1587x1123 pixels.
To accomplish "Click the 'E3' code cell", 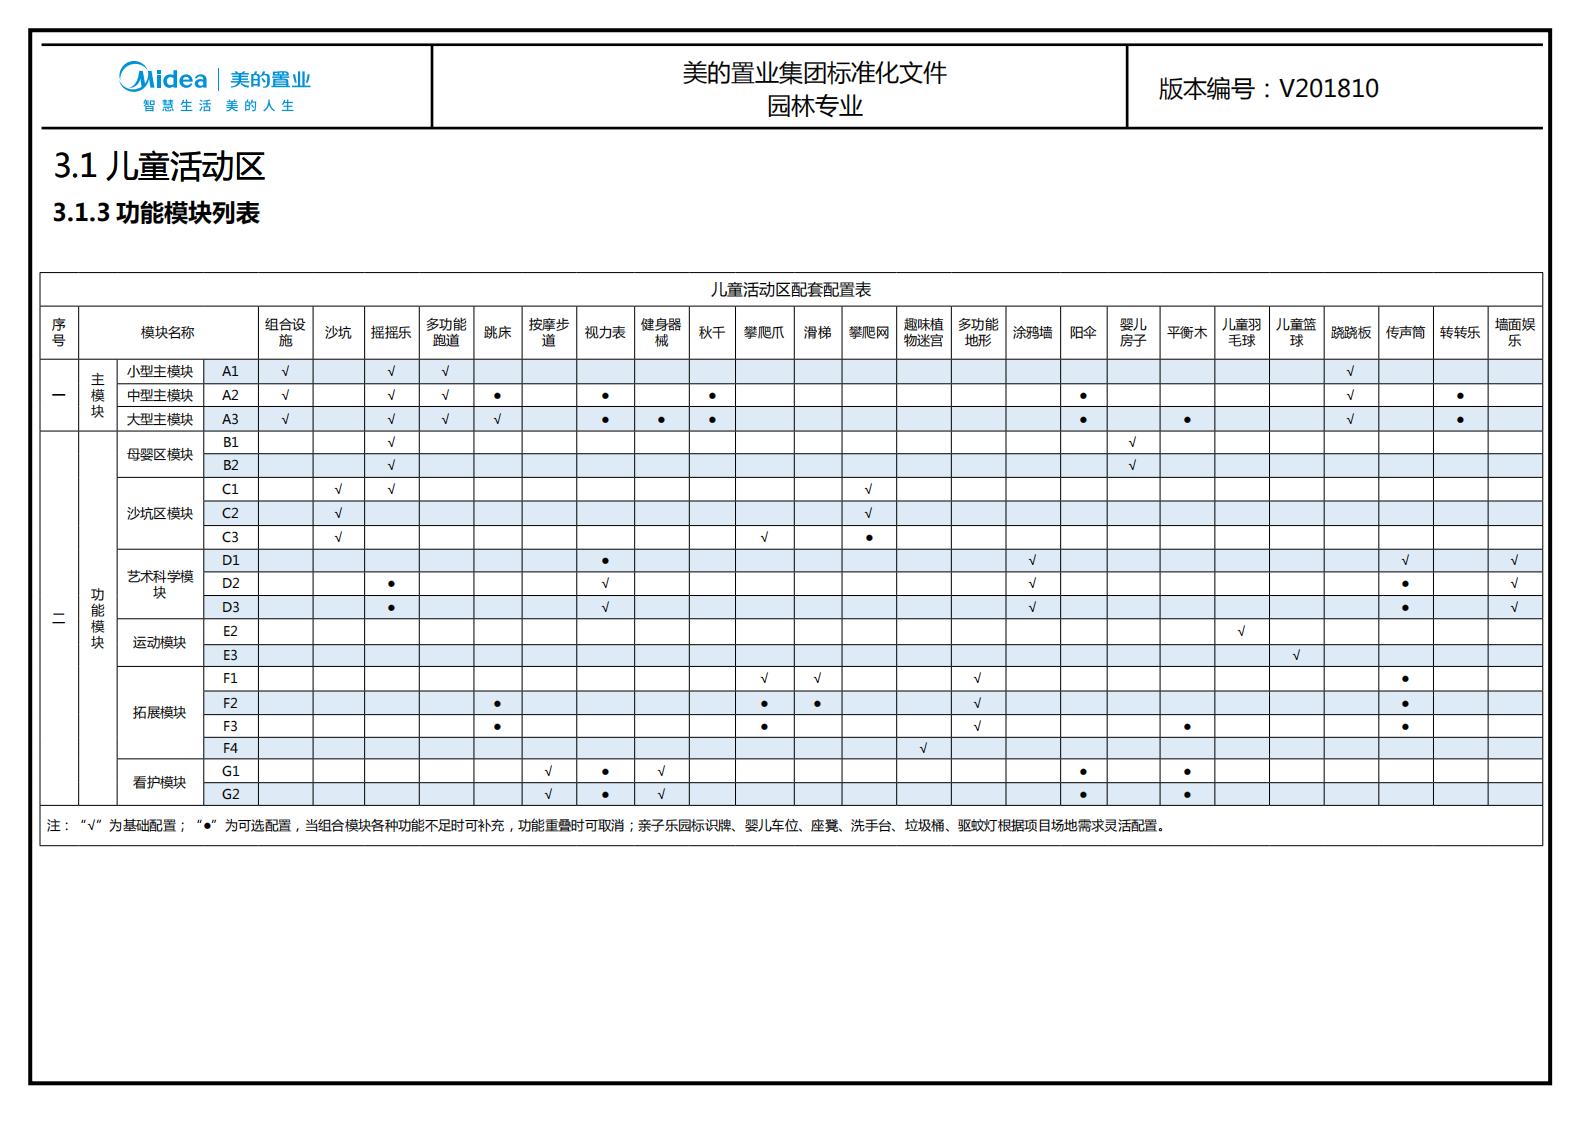I will tap(231, 655).
